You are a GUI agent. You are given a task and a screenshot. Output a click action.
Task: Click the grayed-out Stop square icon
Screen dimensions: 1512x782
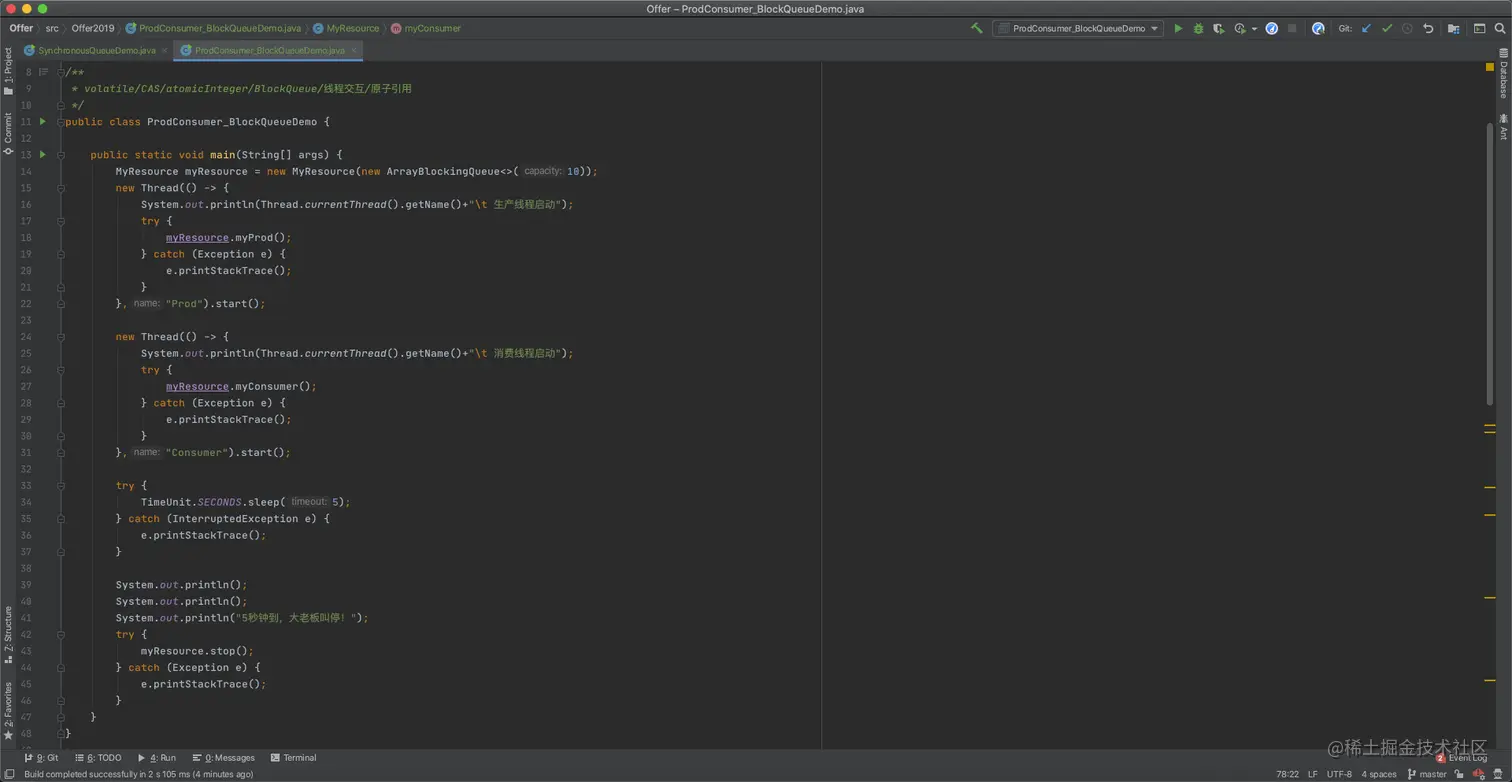pyautogui.click(x=1292, y=29)
